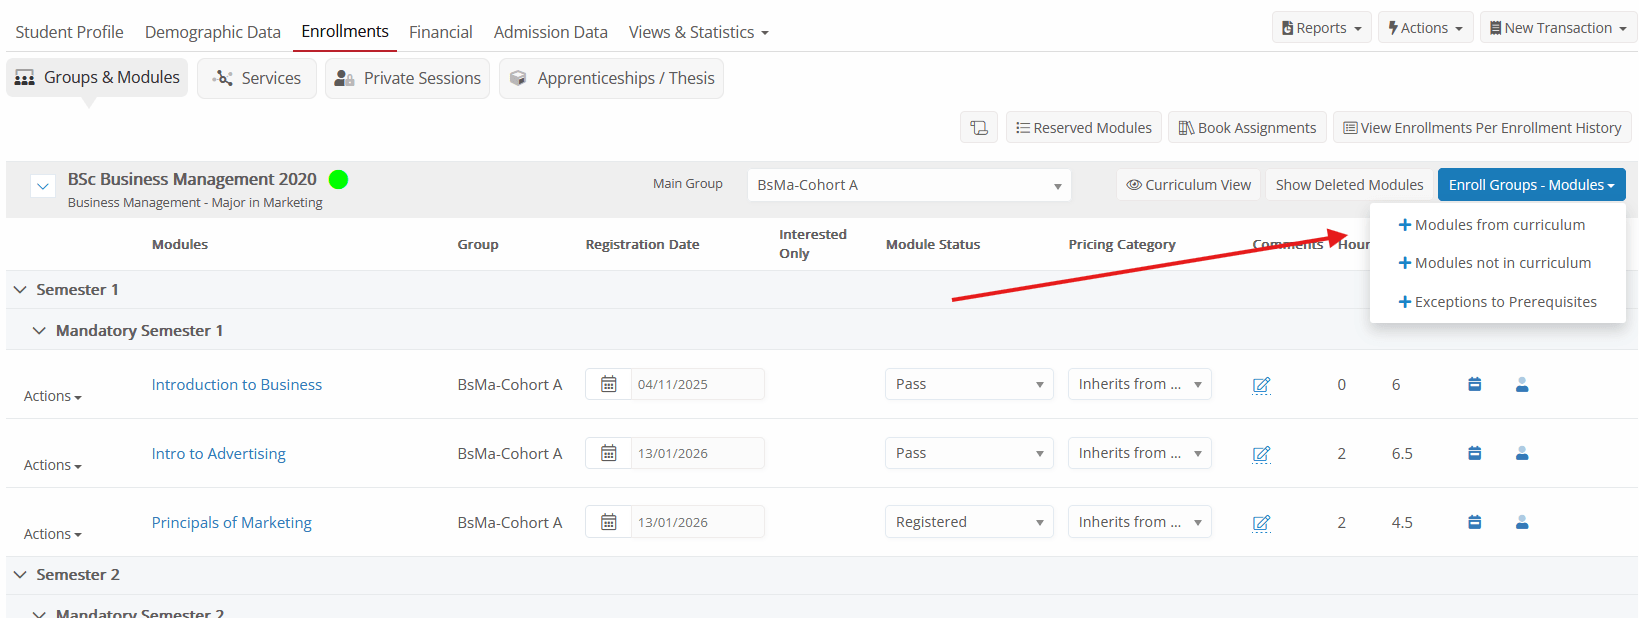Click the Show Deleted Modules button

coord(1348,185)
